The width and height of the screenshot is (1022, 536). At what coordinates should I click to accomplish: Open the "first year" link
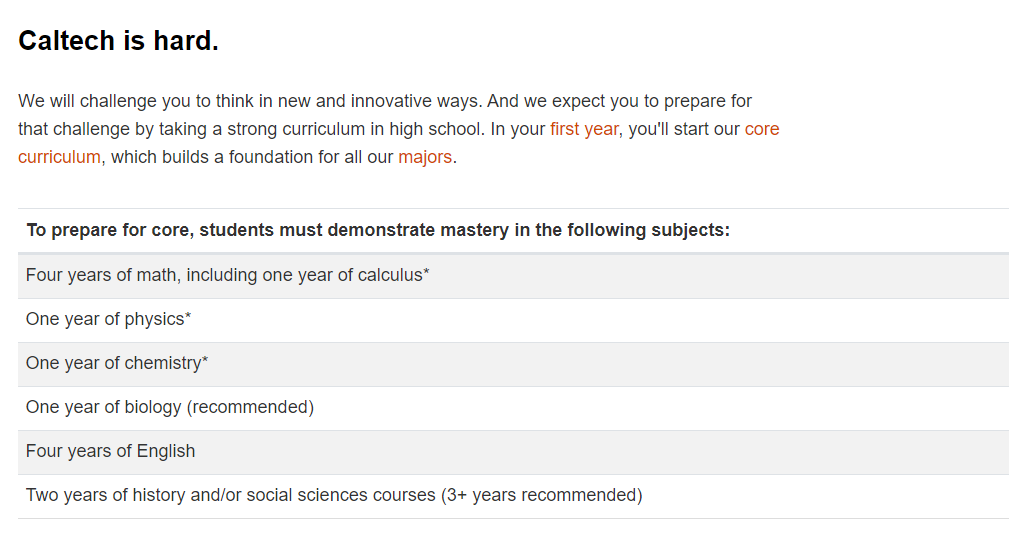tap(584, 129)
